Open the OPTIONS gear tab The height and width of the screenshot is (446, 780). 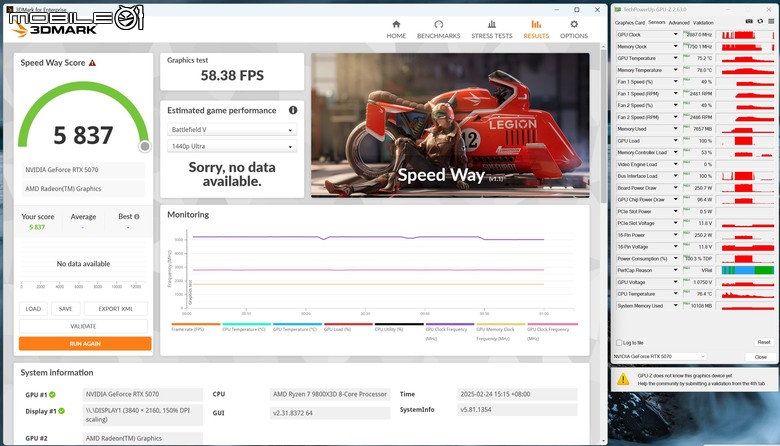pos(574,30)
